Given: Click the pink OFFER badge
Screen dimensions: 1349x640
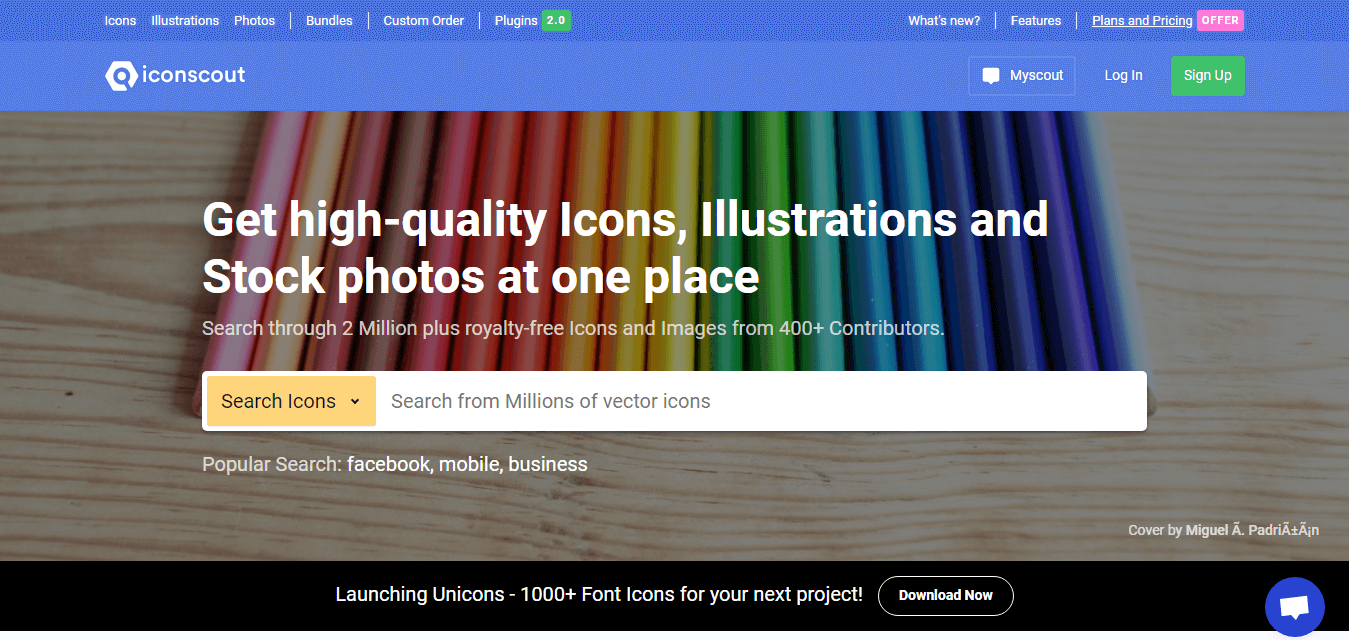Looking at the screenshot, I should pyautogui.click(x=1220, y=20).
